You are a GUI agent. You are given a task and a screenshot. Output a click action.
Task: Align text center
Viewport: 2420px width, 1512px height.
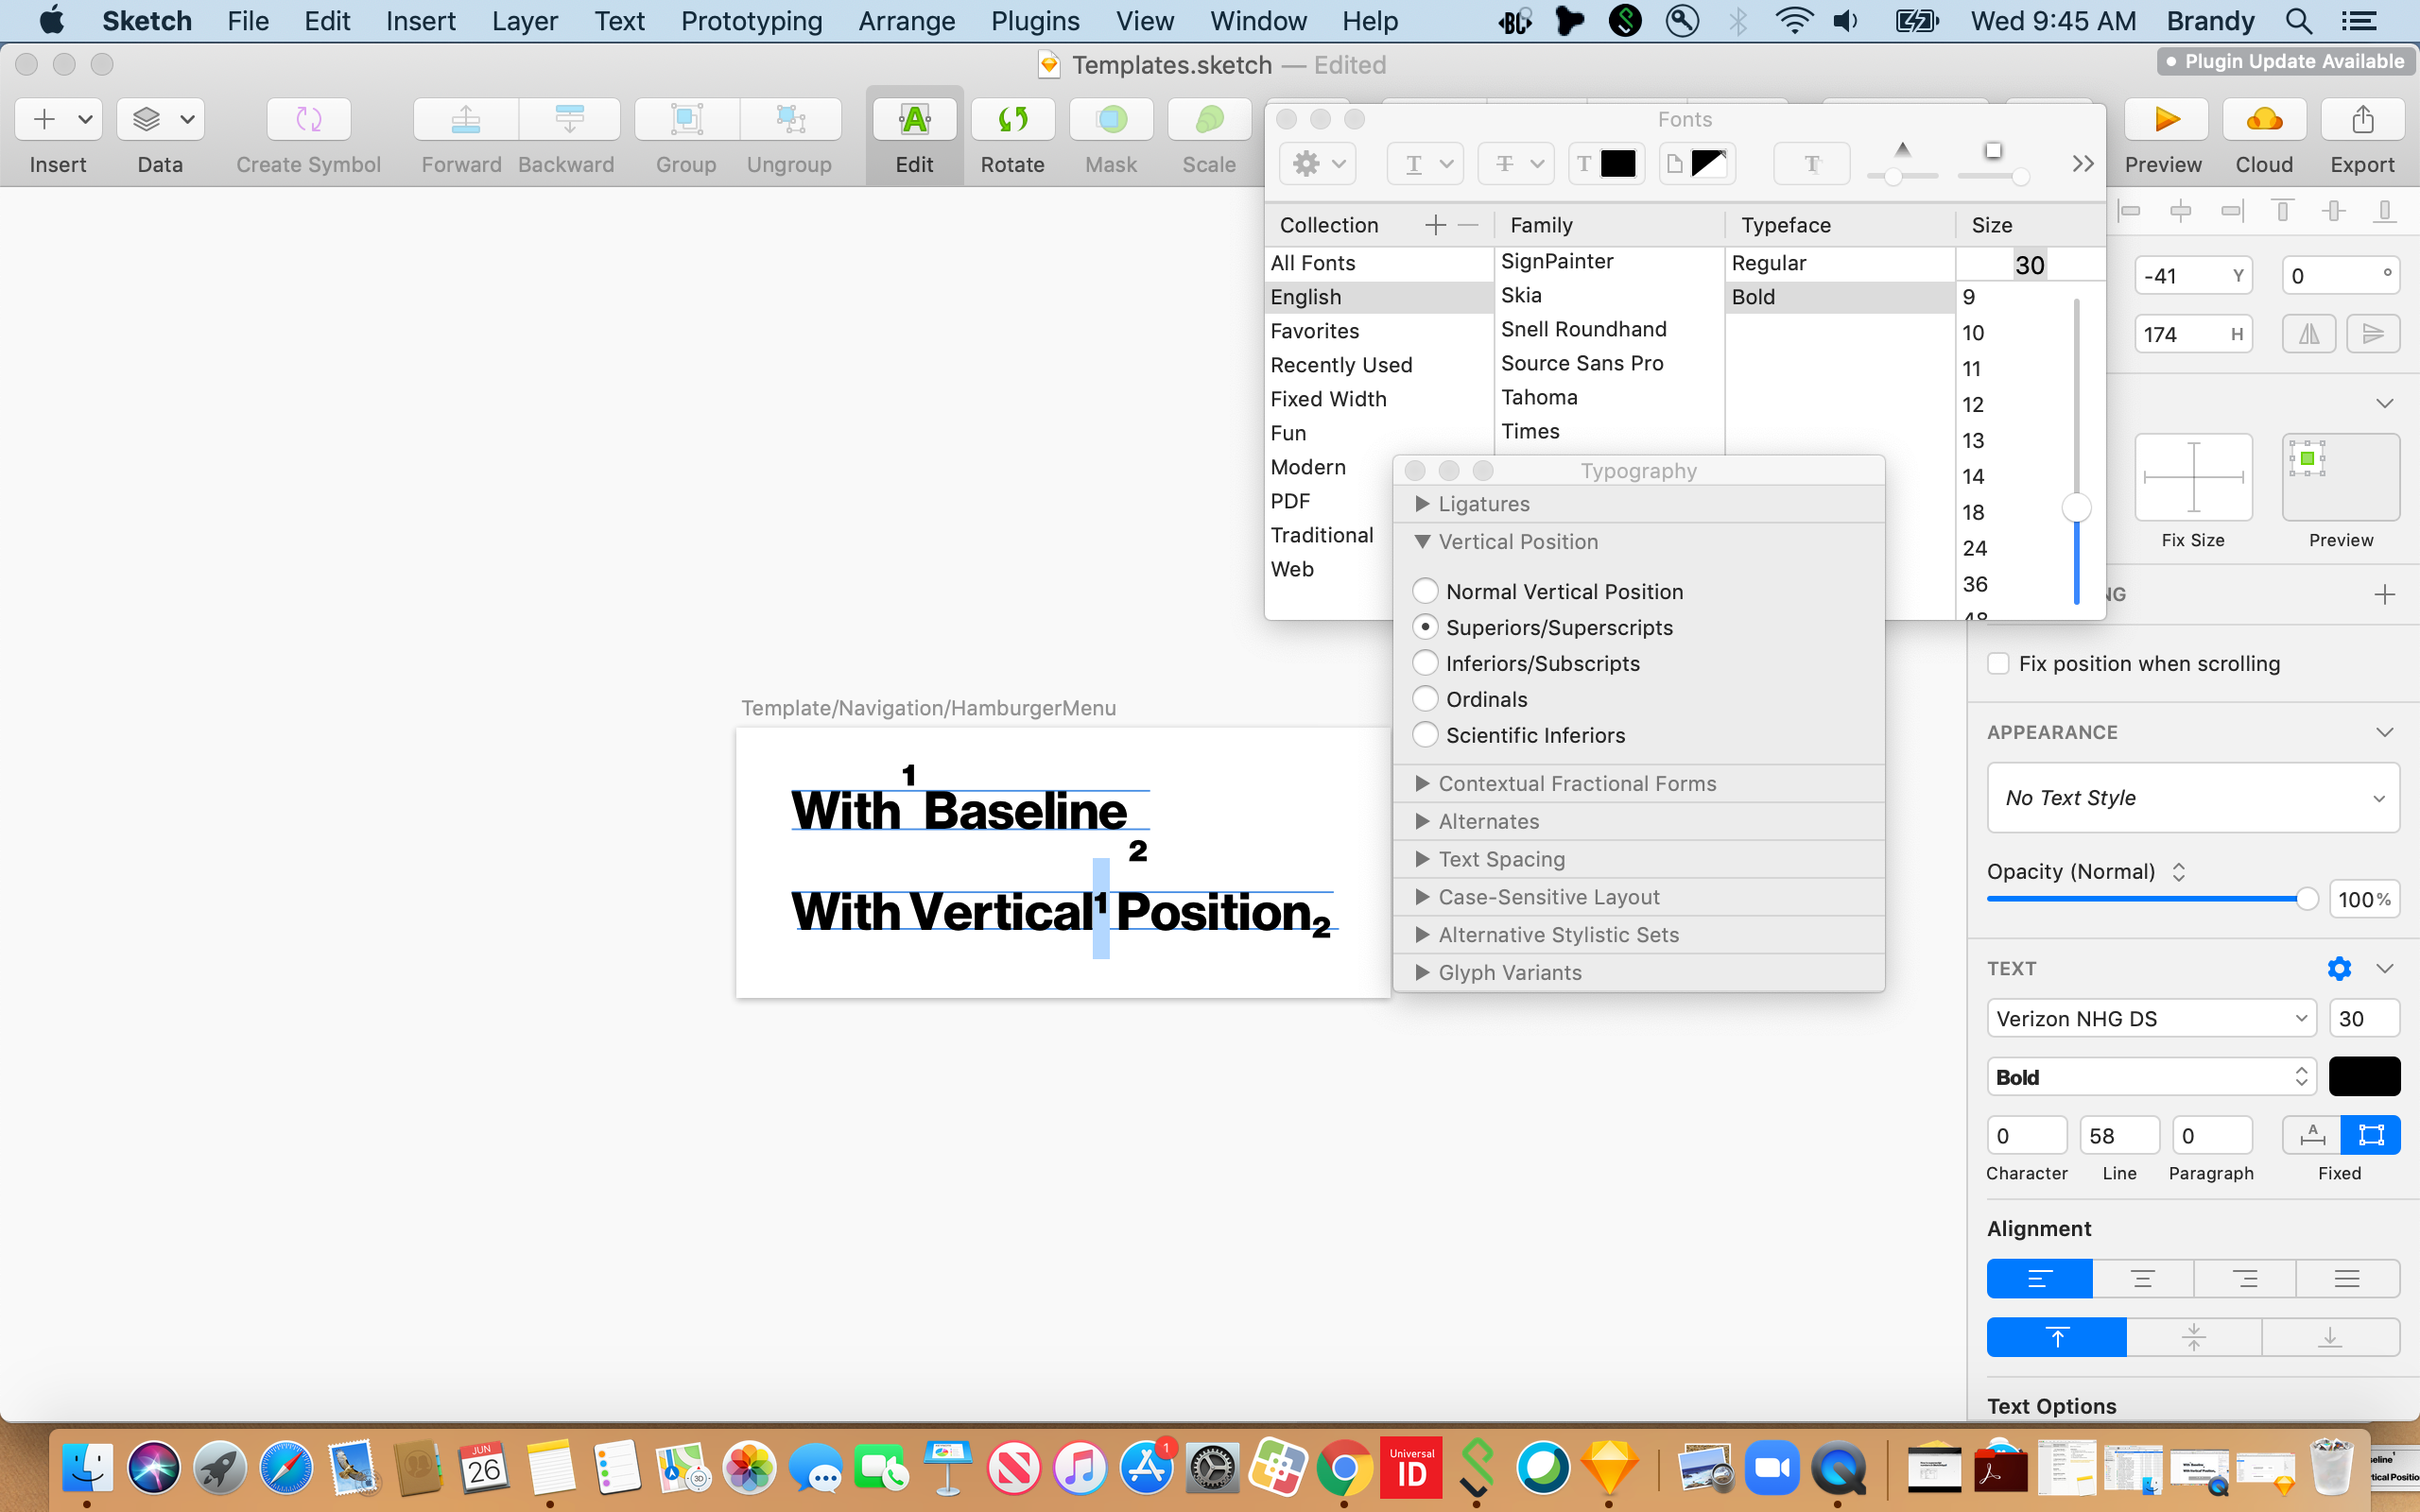click(2143, 1278)
